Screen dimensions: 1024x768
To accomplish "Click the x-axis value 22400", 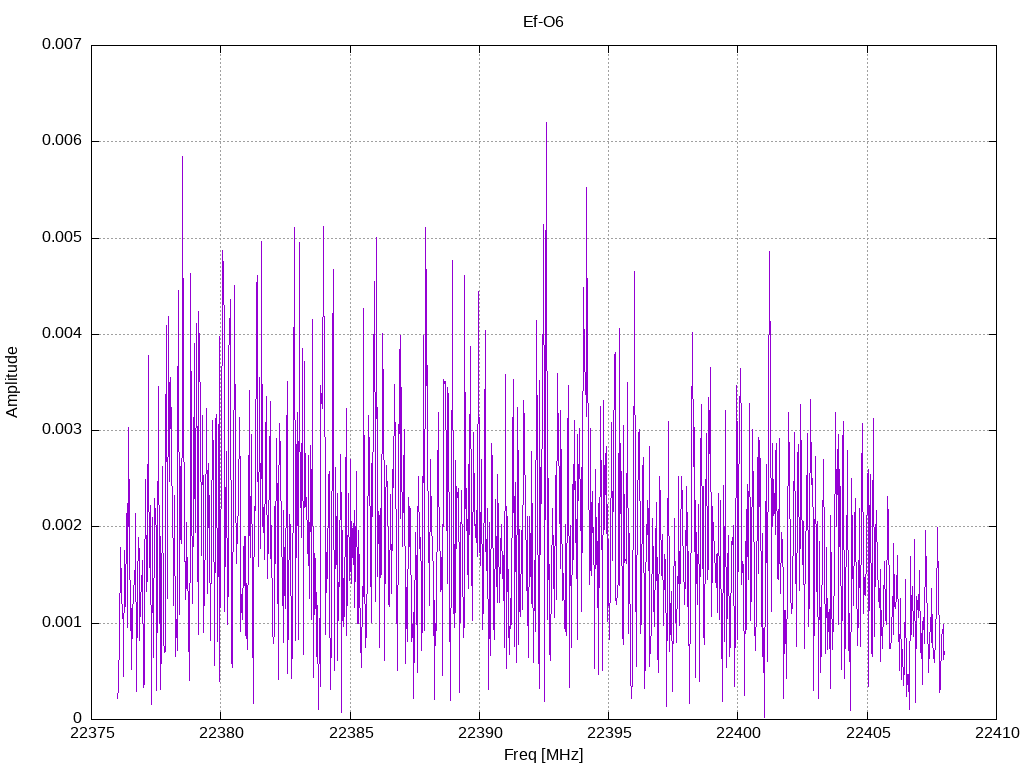I will tap(739, 733).
